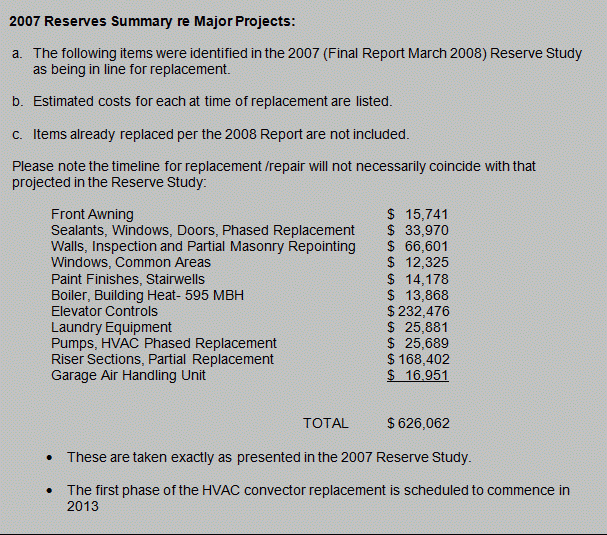This screenshot has height=535, width=607.
Task: Click the 'Laundry Equipment' entry
Action: (111, 327)
